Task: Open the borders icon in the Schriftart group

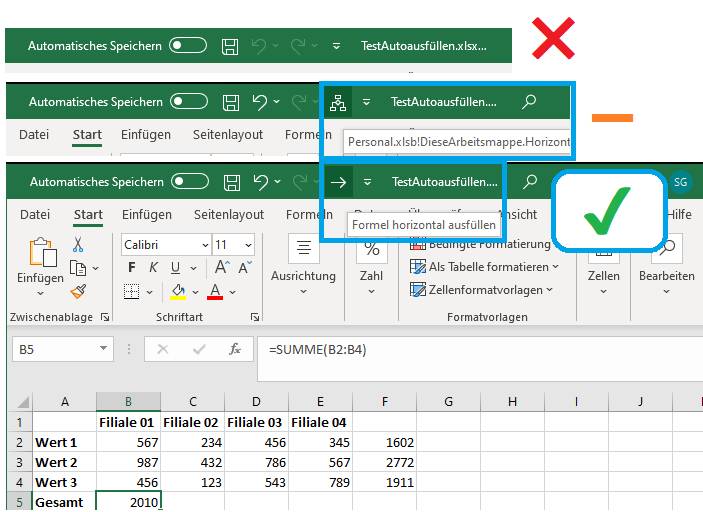Action: coord(131,291)
